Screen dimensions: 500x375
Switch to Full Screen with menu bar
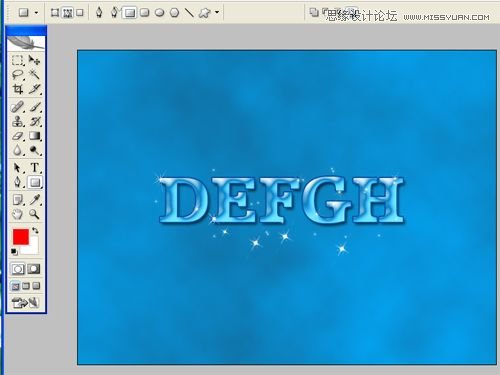[26, 286]
